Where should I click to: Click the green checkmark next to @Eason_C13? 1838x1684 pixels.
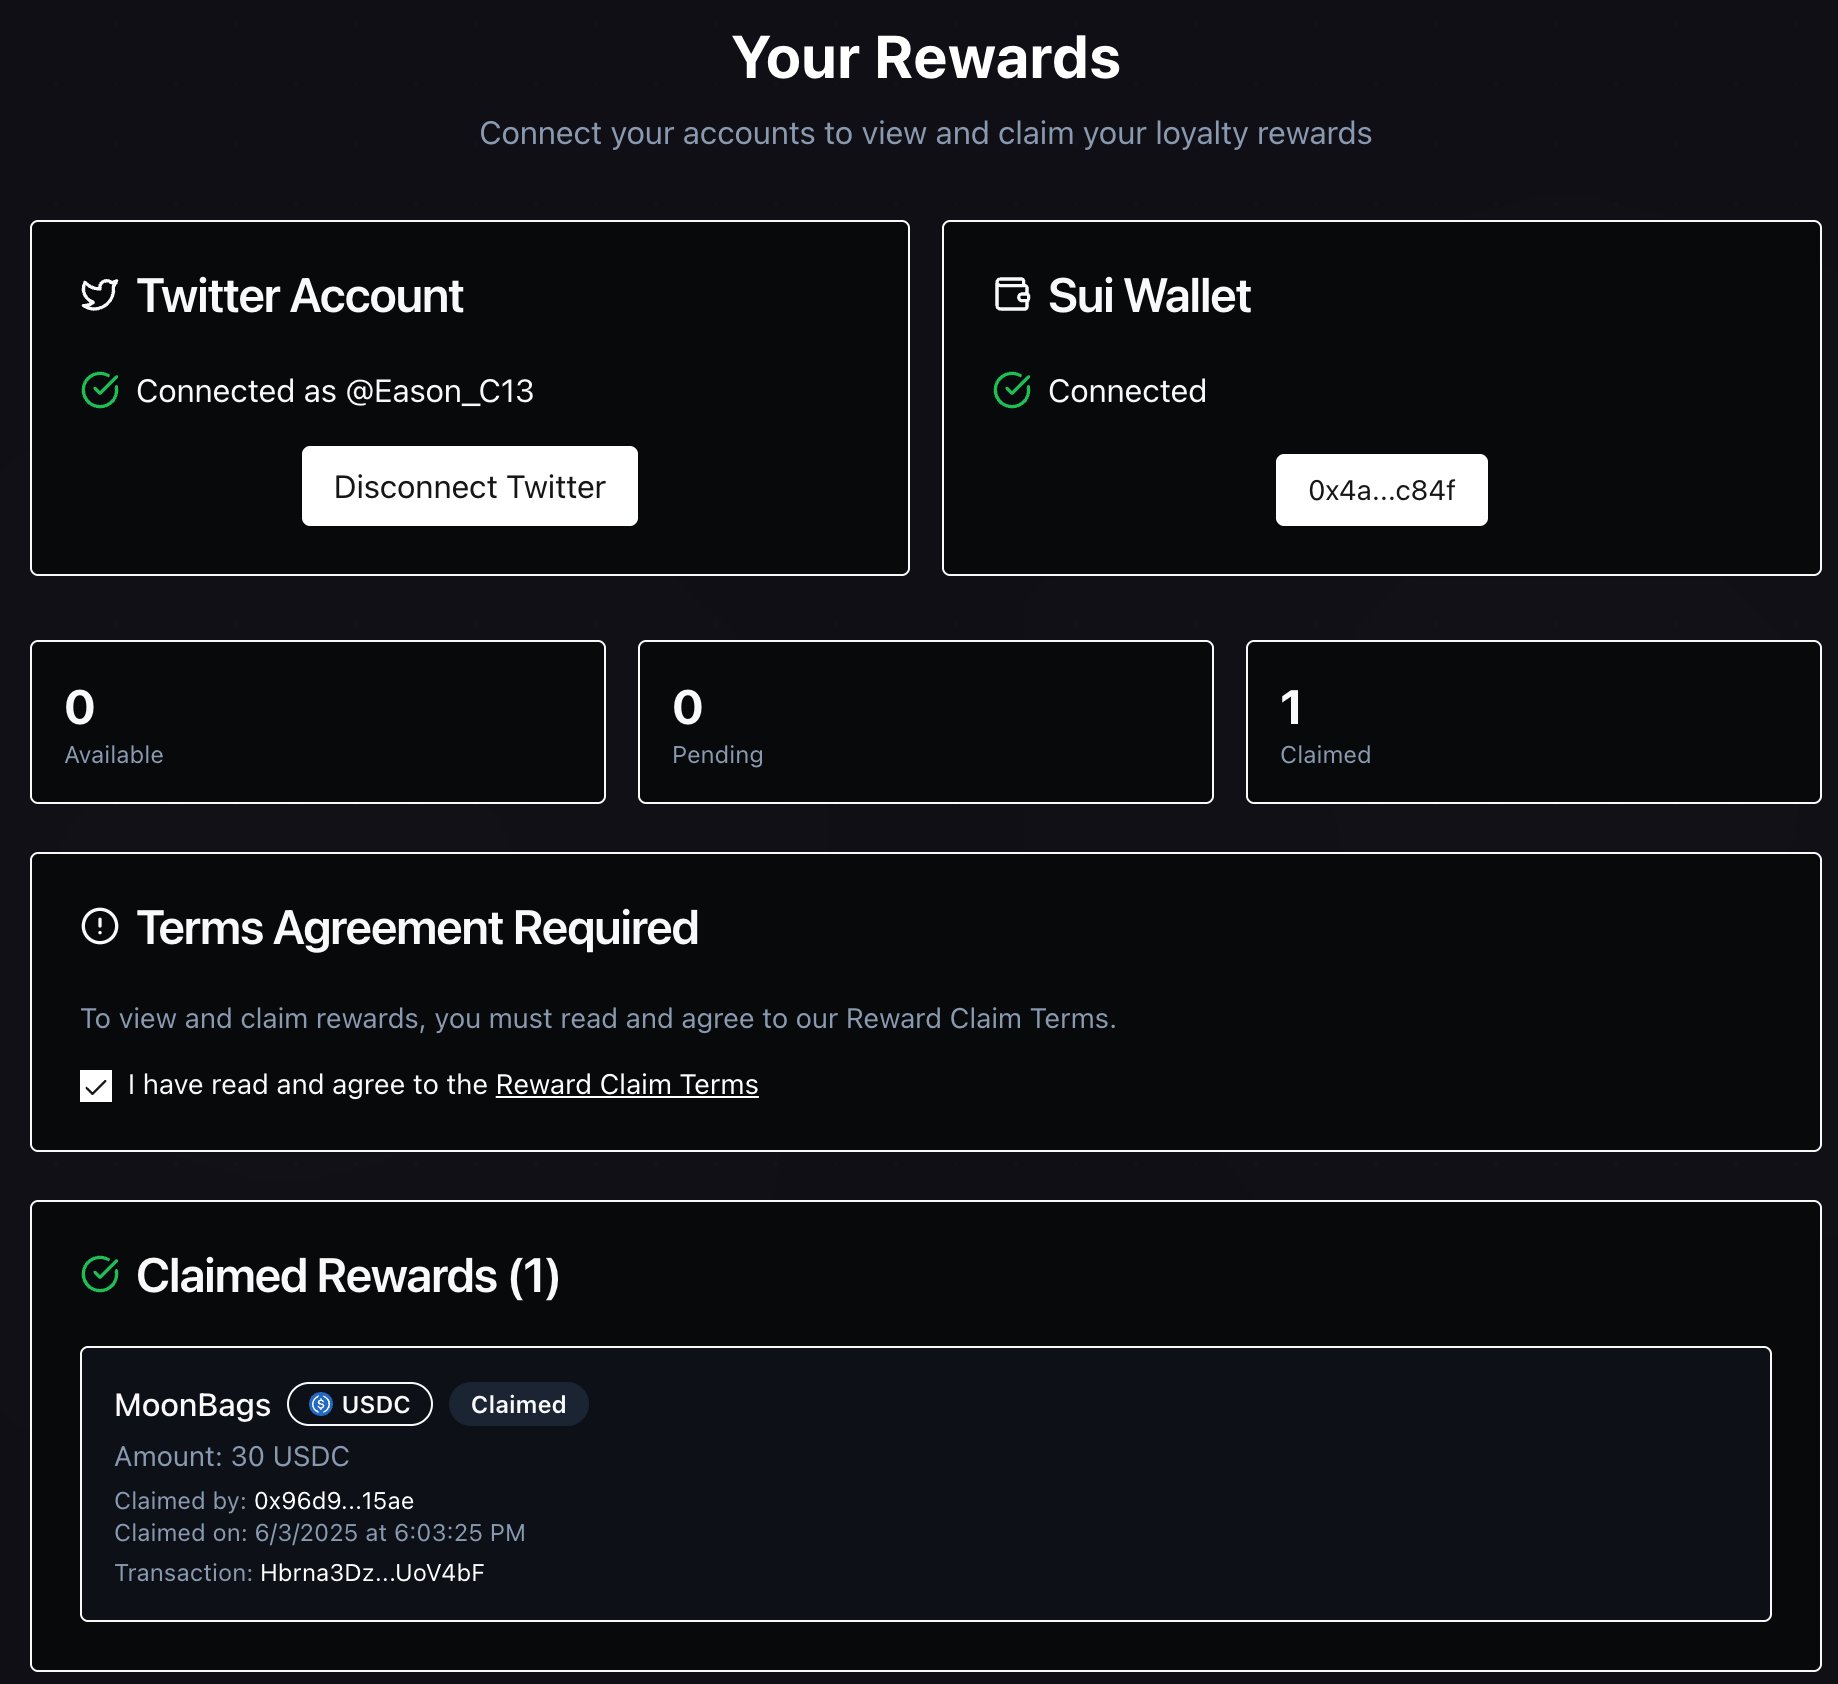(100, 391)
